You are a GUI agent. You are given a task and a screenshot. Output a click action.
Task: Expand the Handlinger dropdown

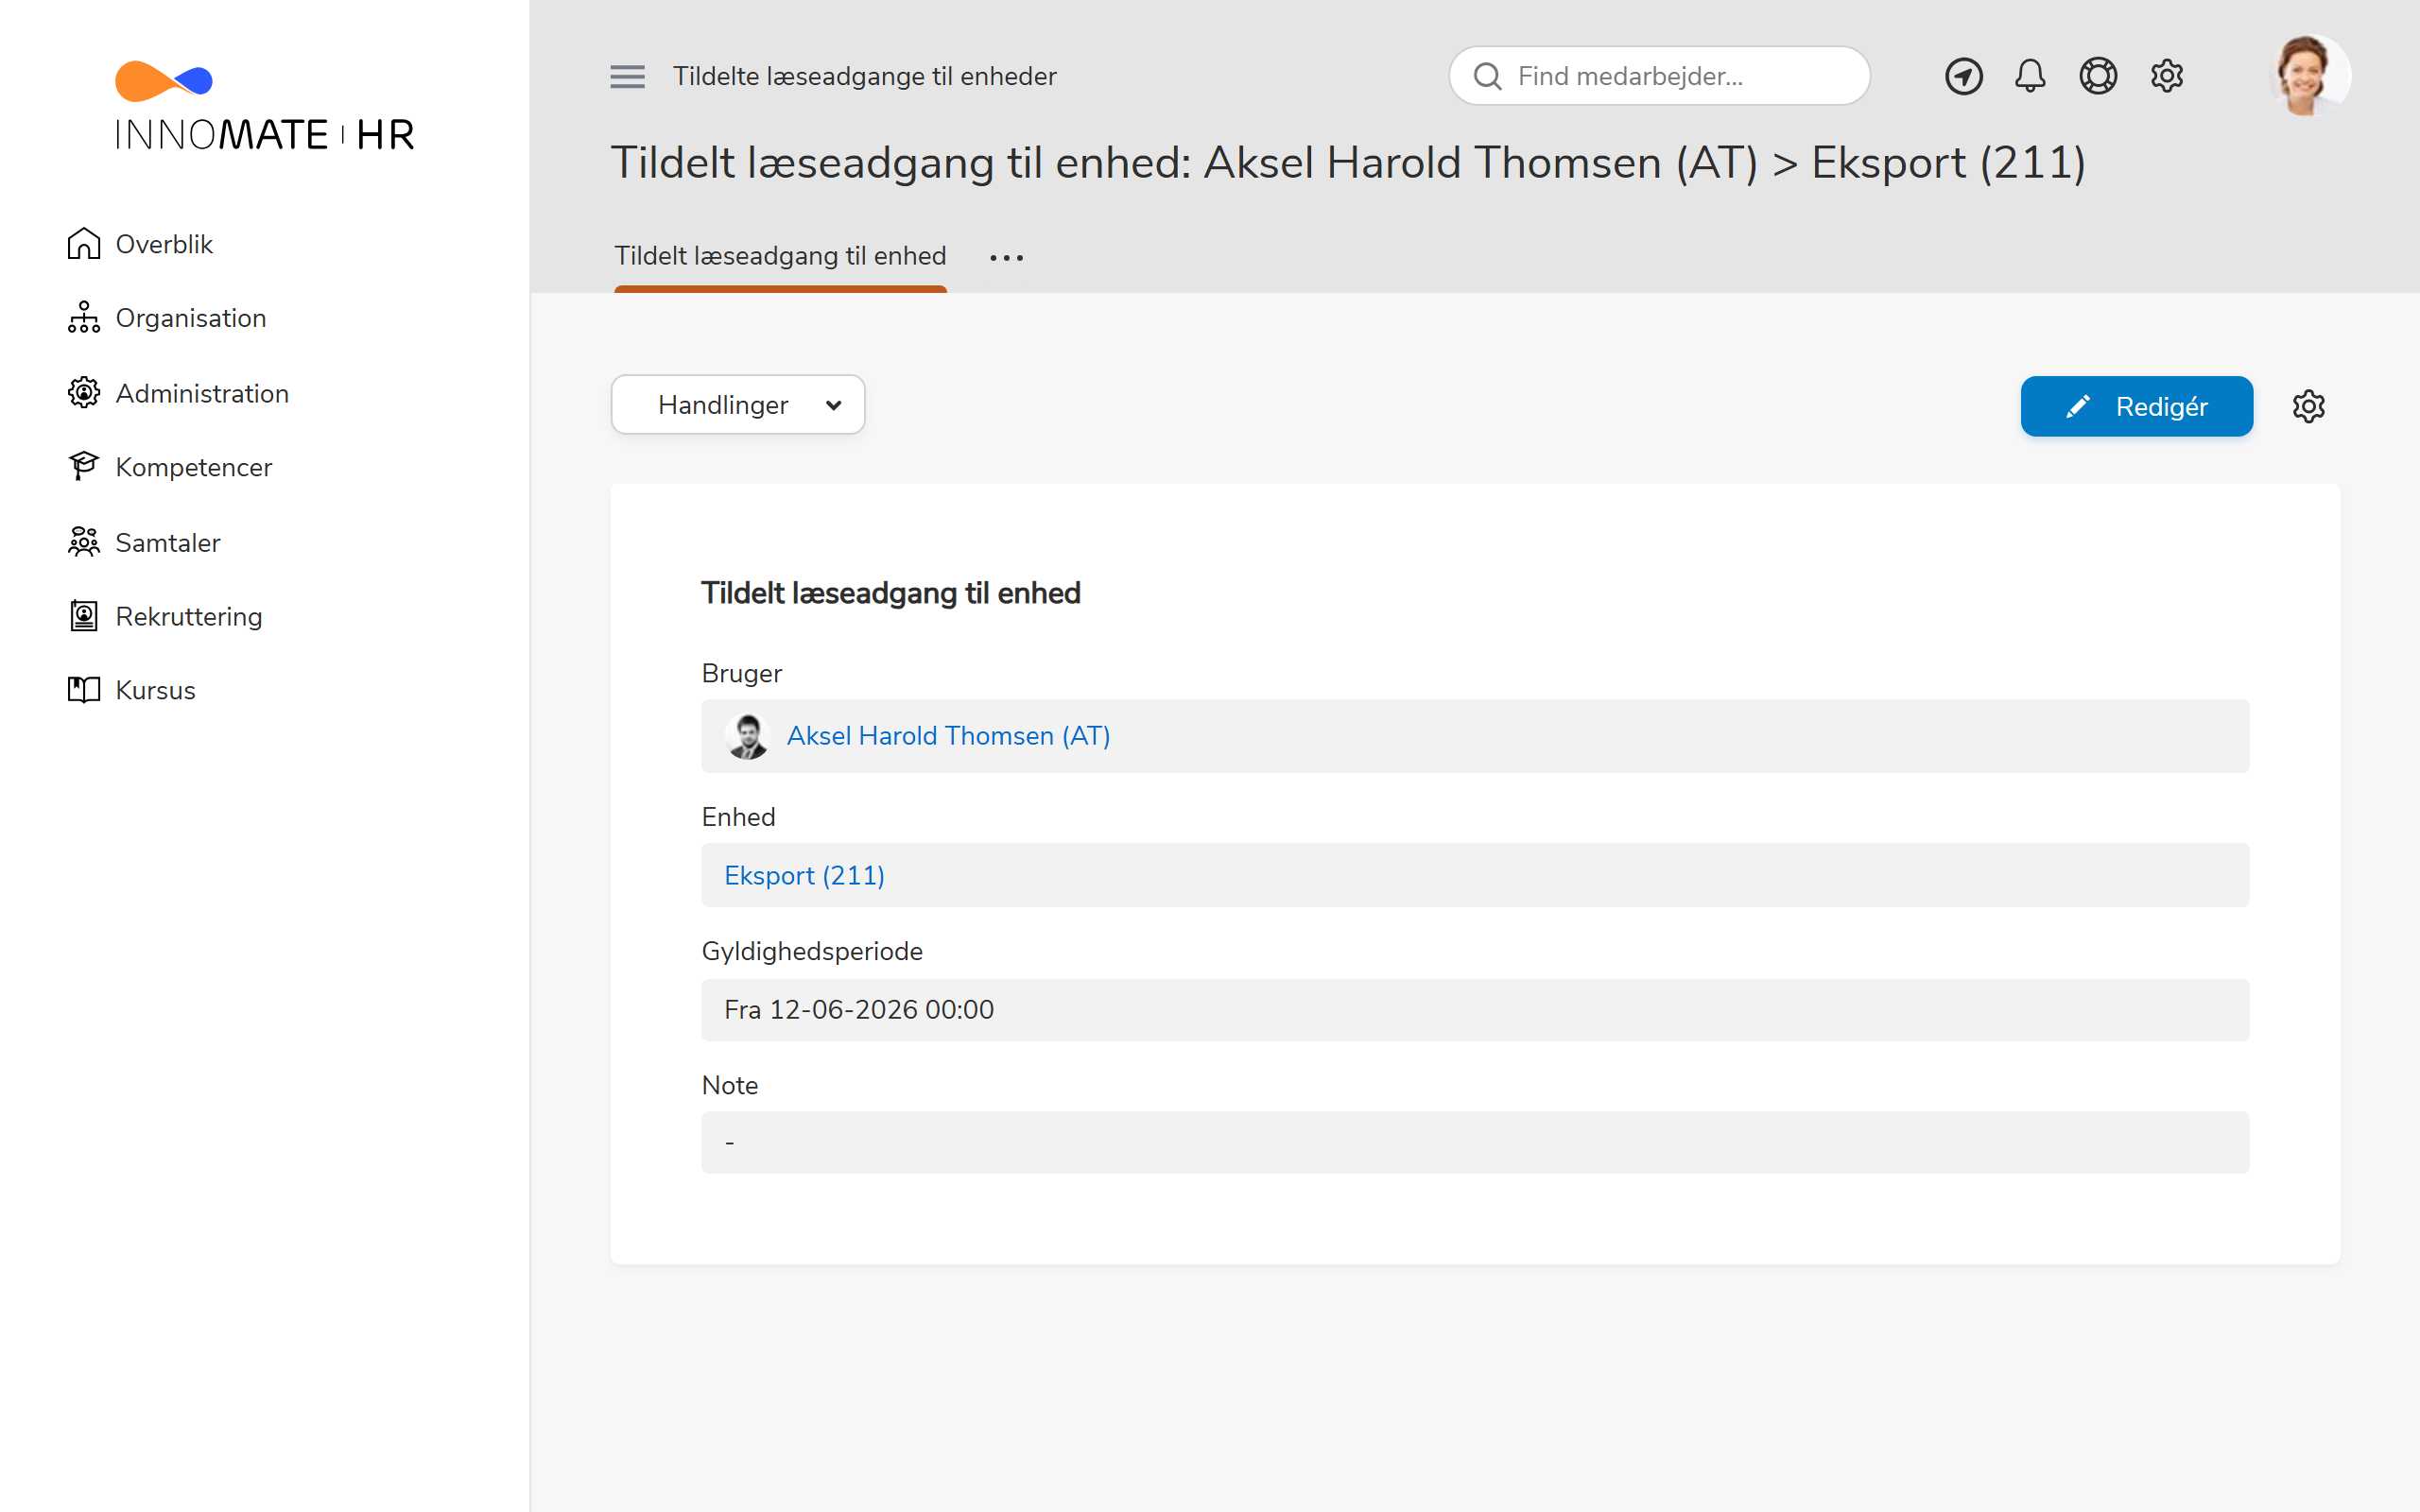tap(738, 405)
